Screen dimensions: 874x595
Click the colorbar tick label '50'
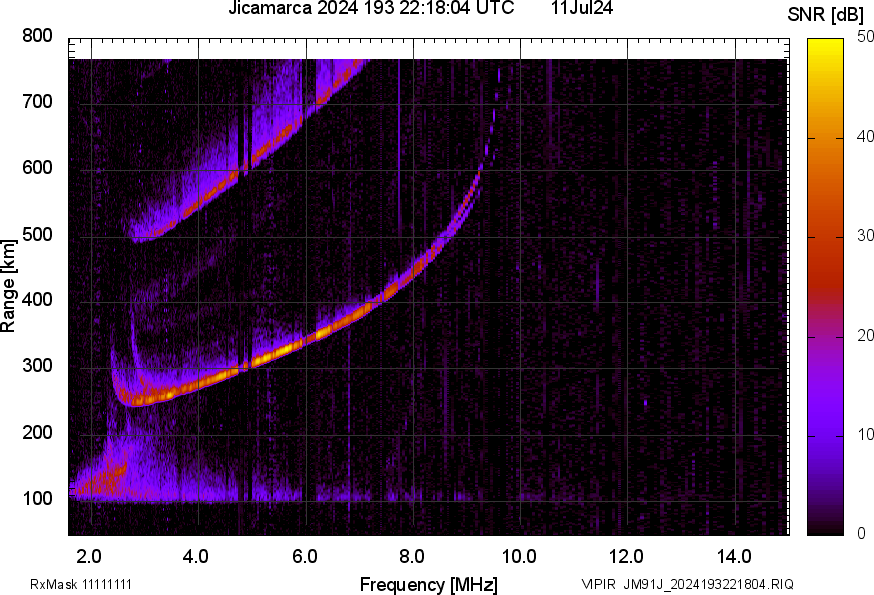tap(865, 36)
